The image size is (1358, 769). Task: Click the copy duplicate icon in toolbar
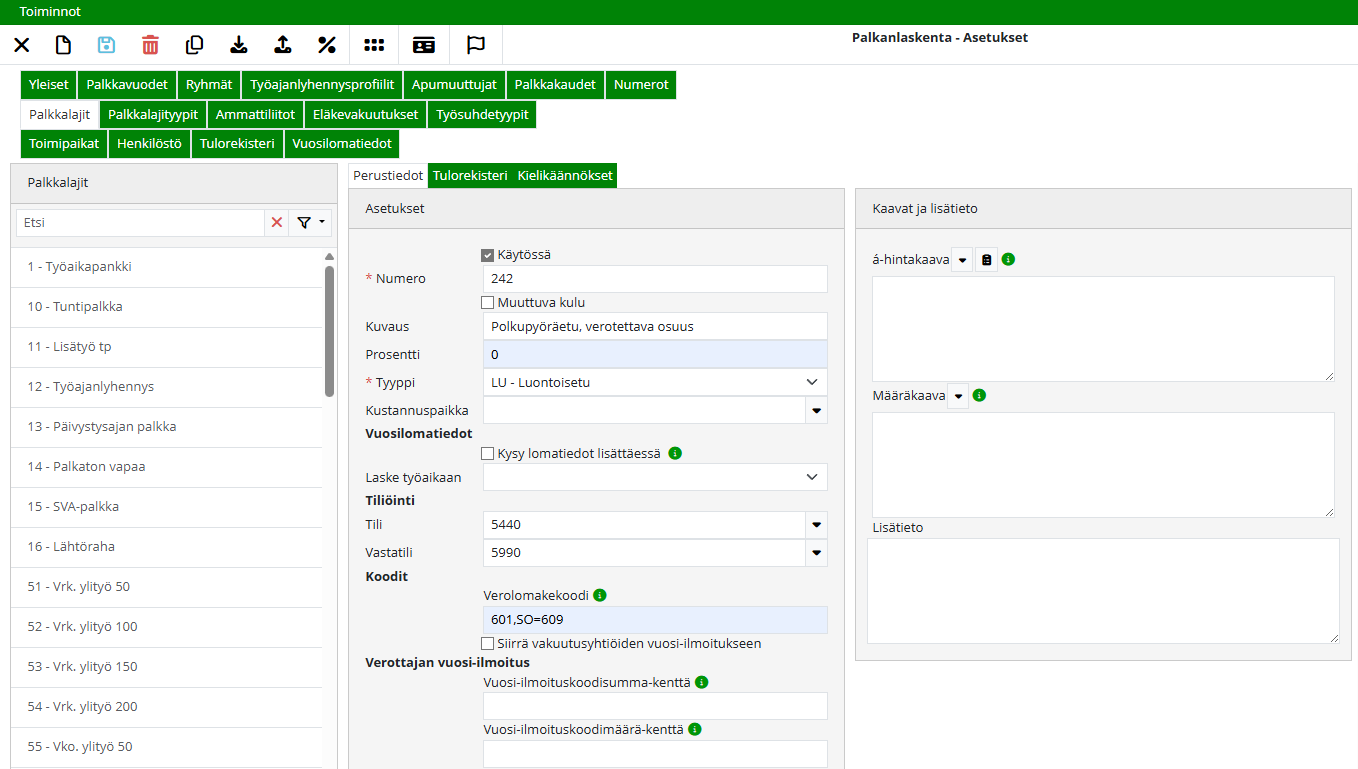[x=194, y=45]
